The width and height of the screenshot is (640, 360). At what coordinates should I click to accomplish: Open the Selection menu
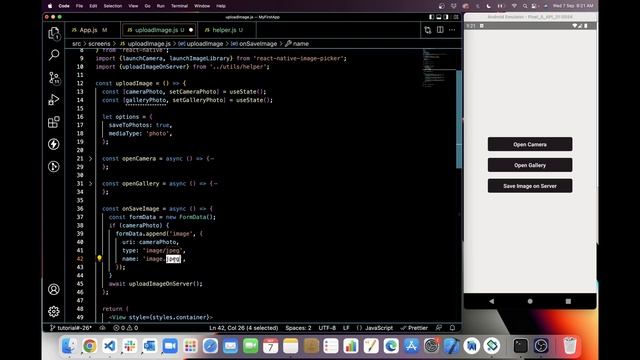(113, 6)
